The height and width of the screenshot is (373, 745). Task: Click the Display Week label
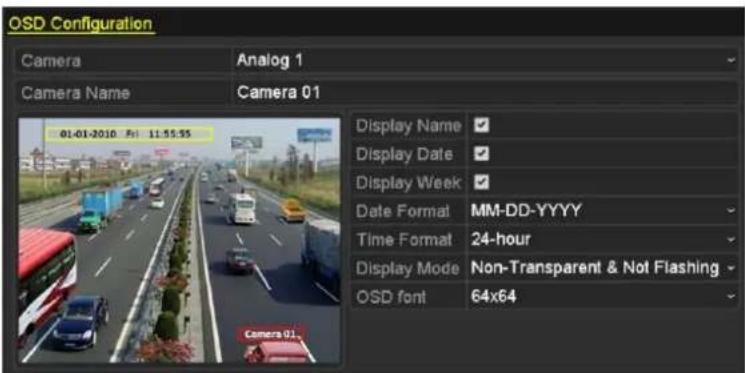pos(409,183)
